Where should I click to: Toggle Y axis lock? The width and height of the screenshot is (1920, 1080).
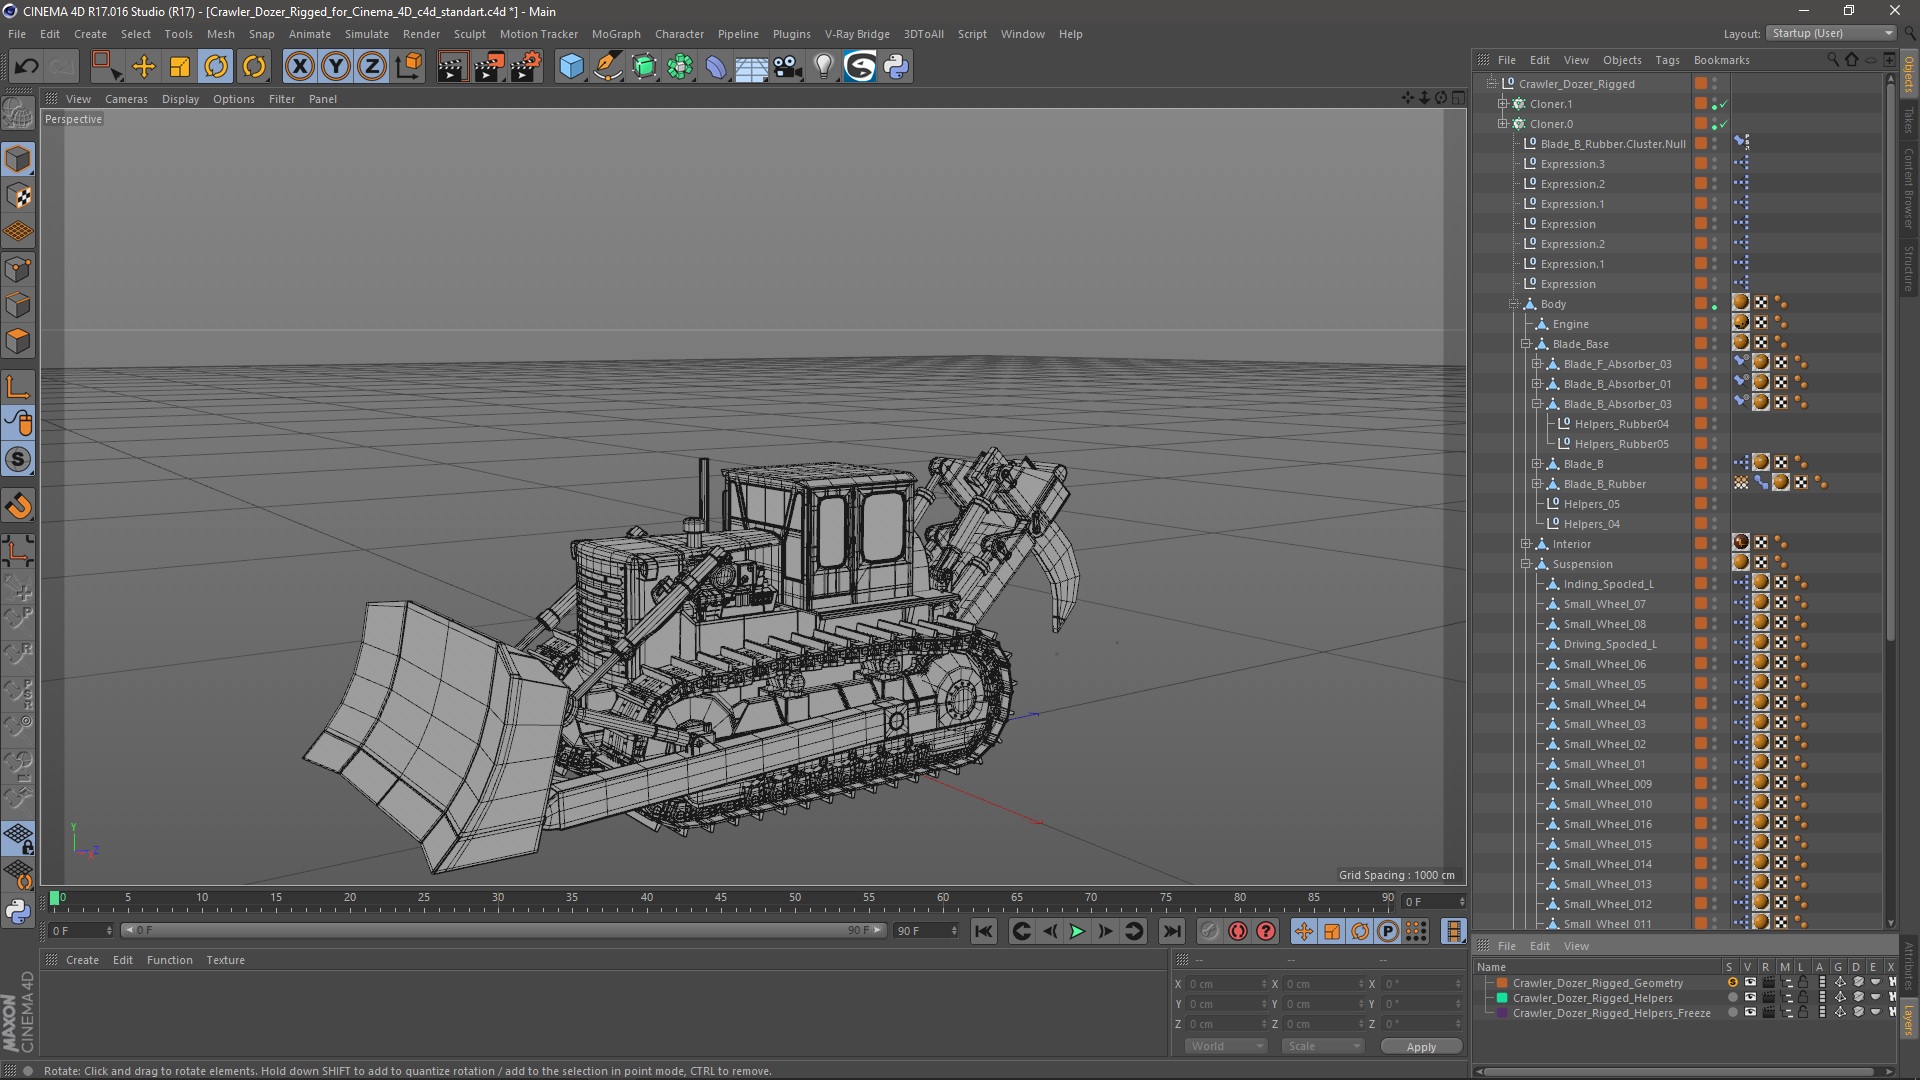coord(336,67)
